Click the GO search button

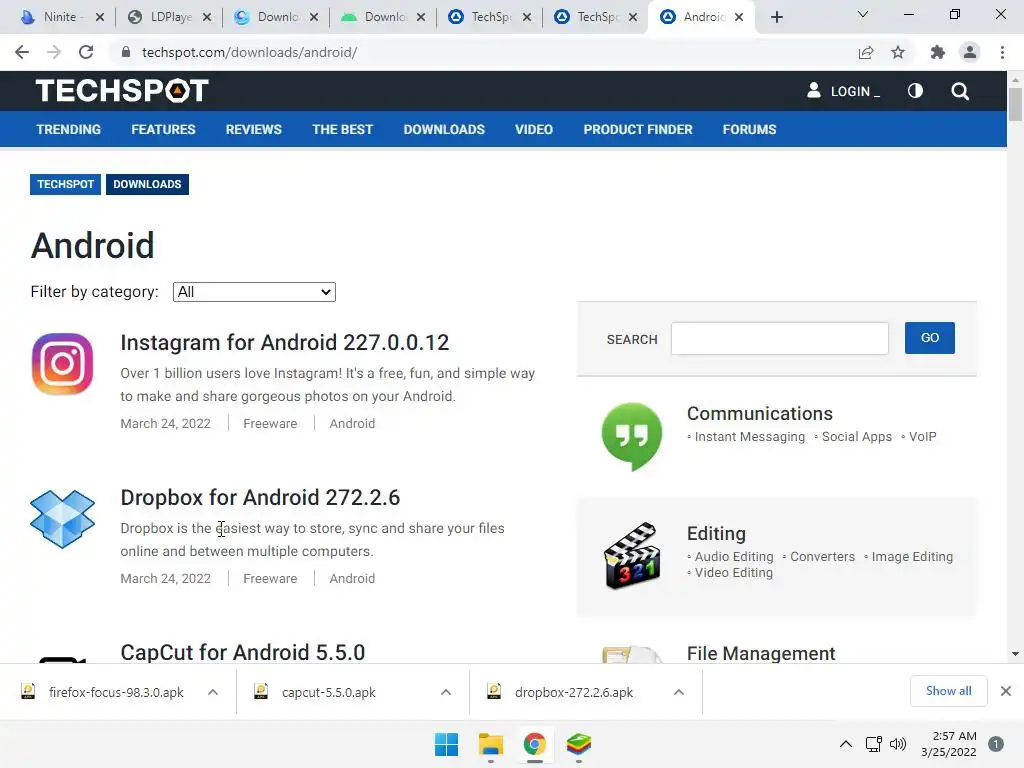(x=929, y=338)
